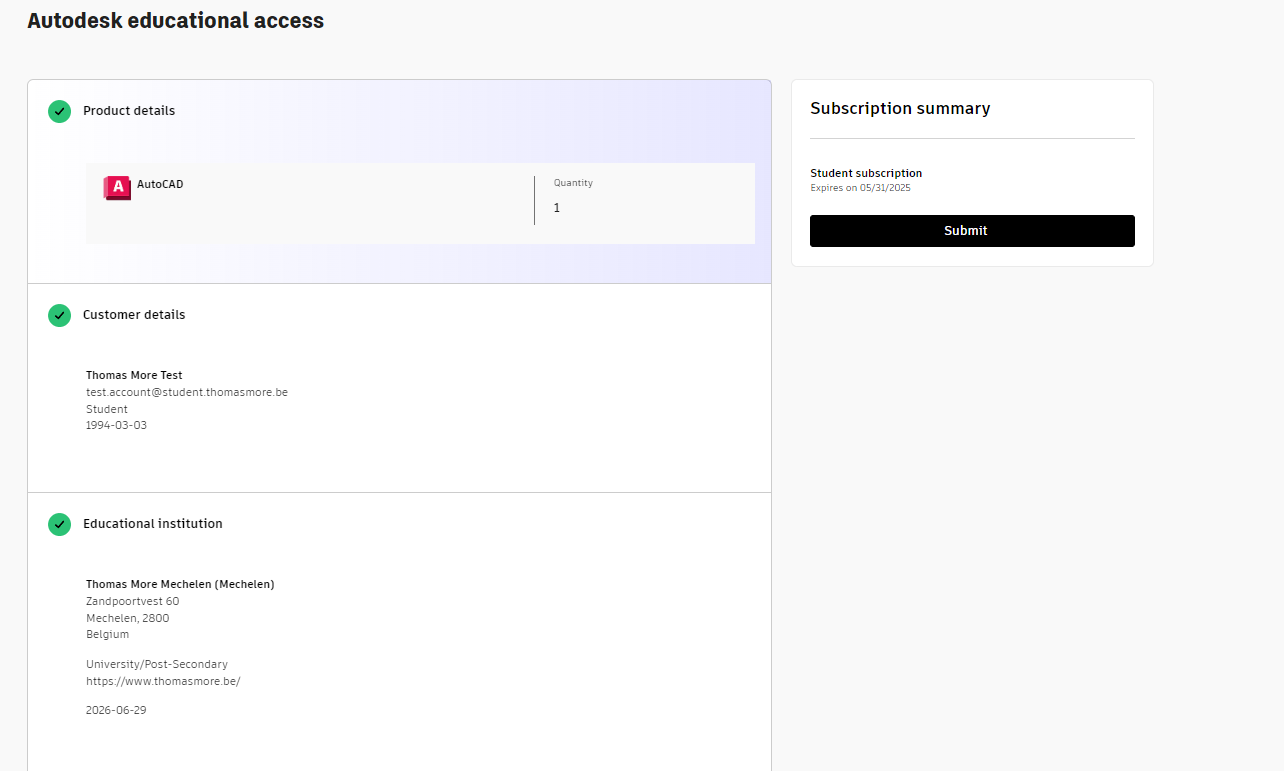
Task: Click the green checkmark beside Educational institution
Action: click(59, 524)
